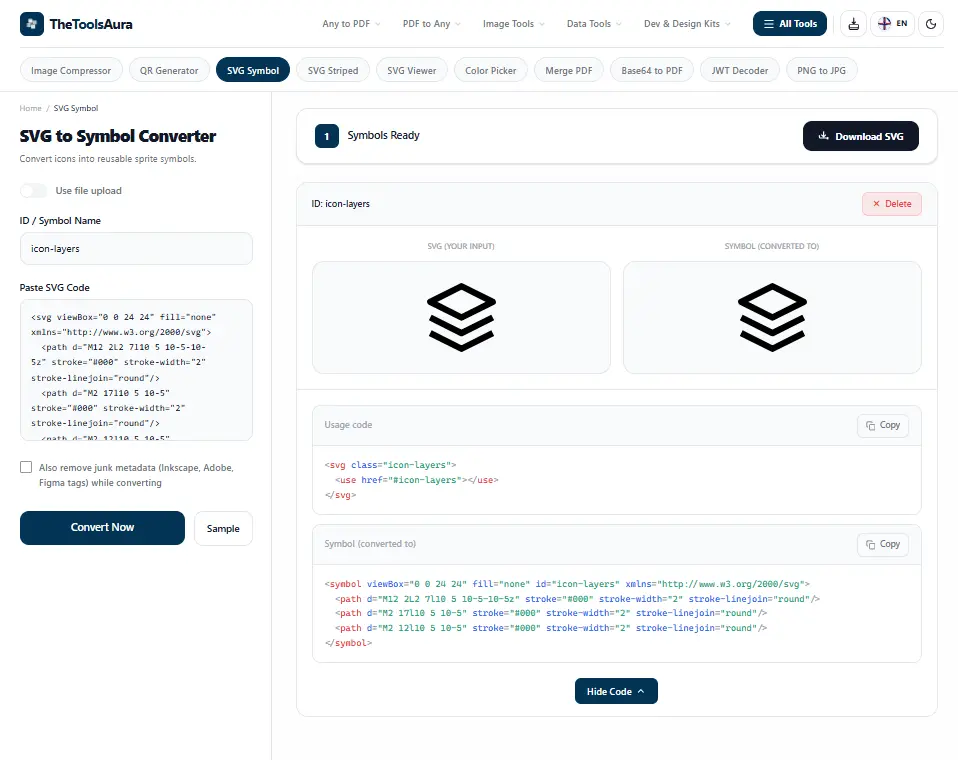Screen dimensions: 958x760
Task: Click the converted symbol layers preview
Action: tap(772, 317)
